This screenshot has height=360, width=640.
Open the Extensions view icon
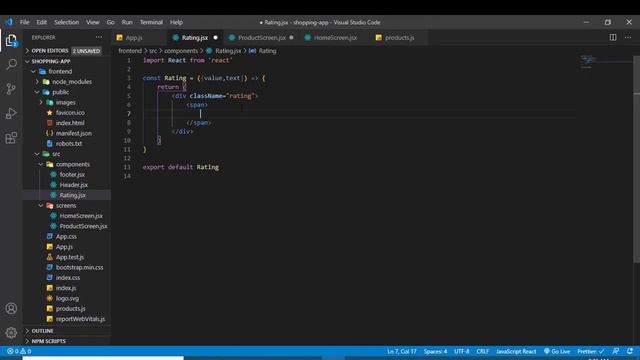coord(11,138)
